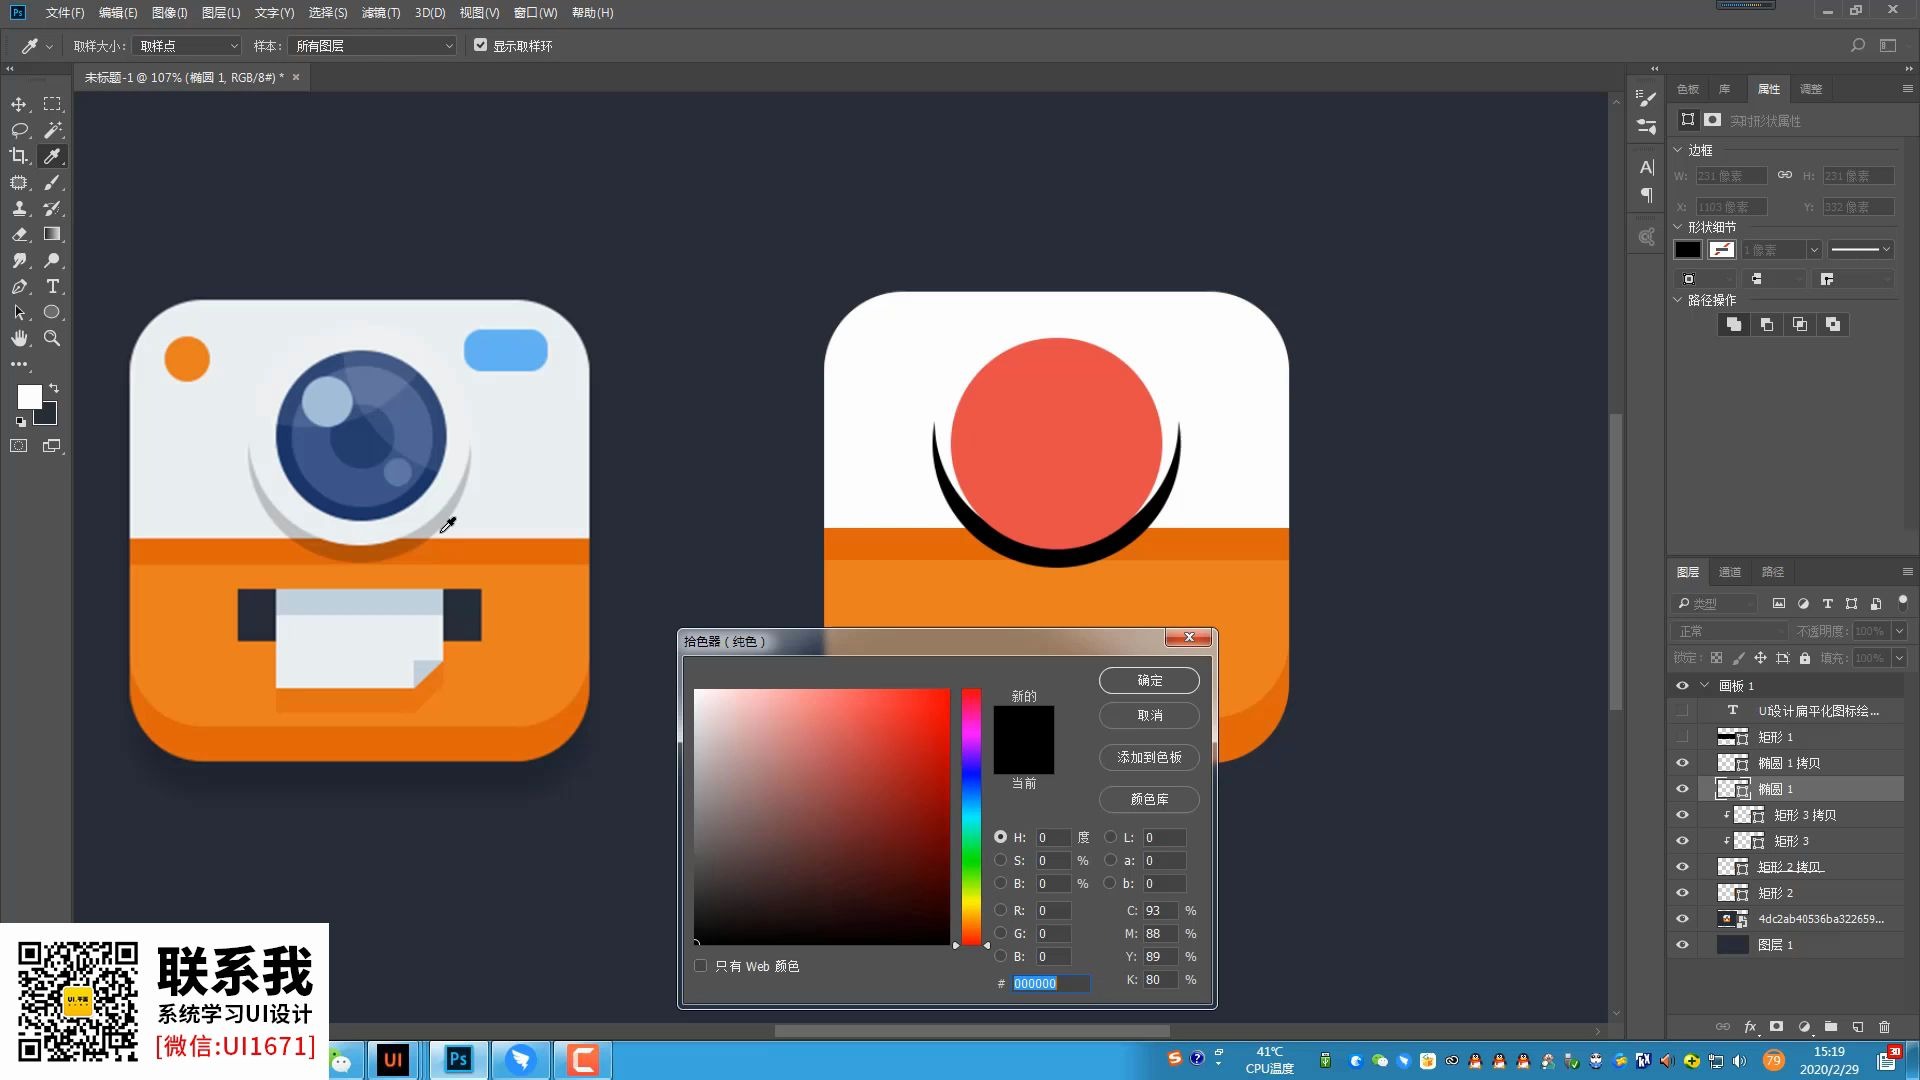Screen dimensions: 1920x1080
Task: Switch to the 通道 tab
Action: click(x=1730, y=572)
